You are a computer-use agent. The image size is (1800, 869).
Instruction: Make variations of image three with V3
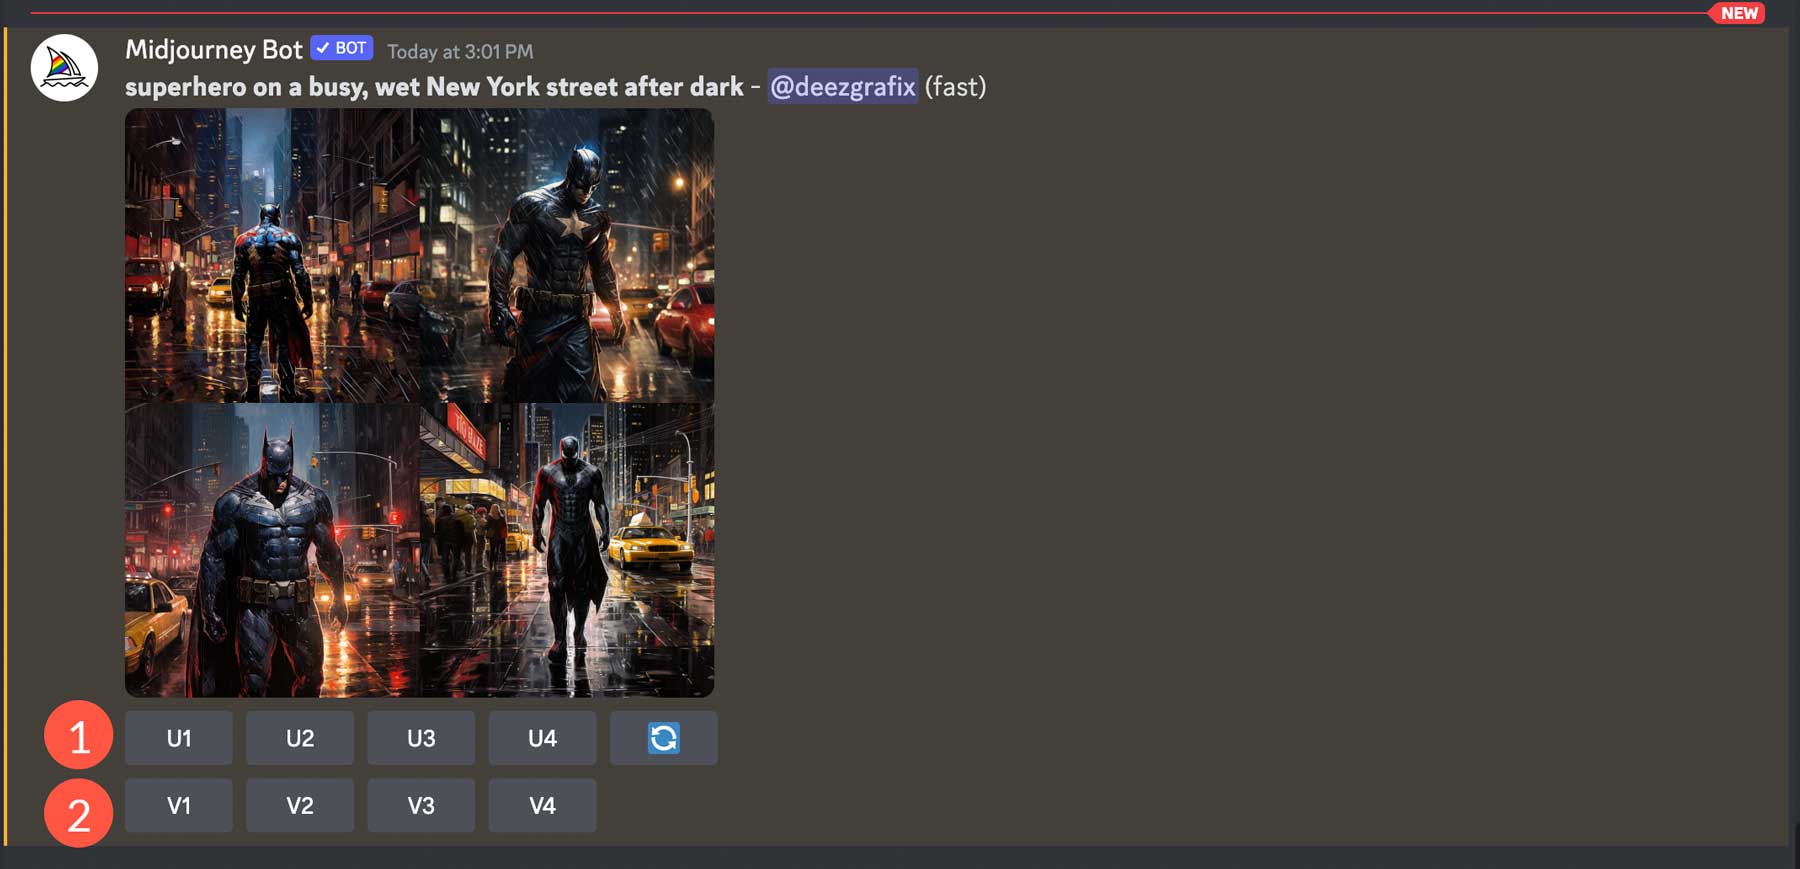click(x=421, y=805)
